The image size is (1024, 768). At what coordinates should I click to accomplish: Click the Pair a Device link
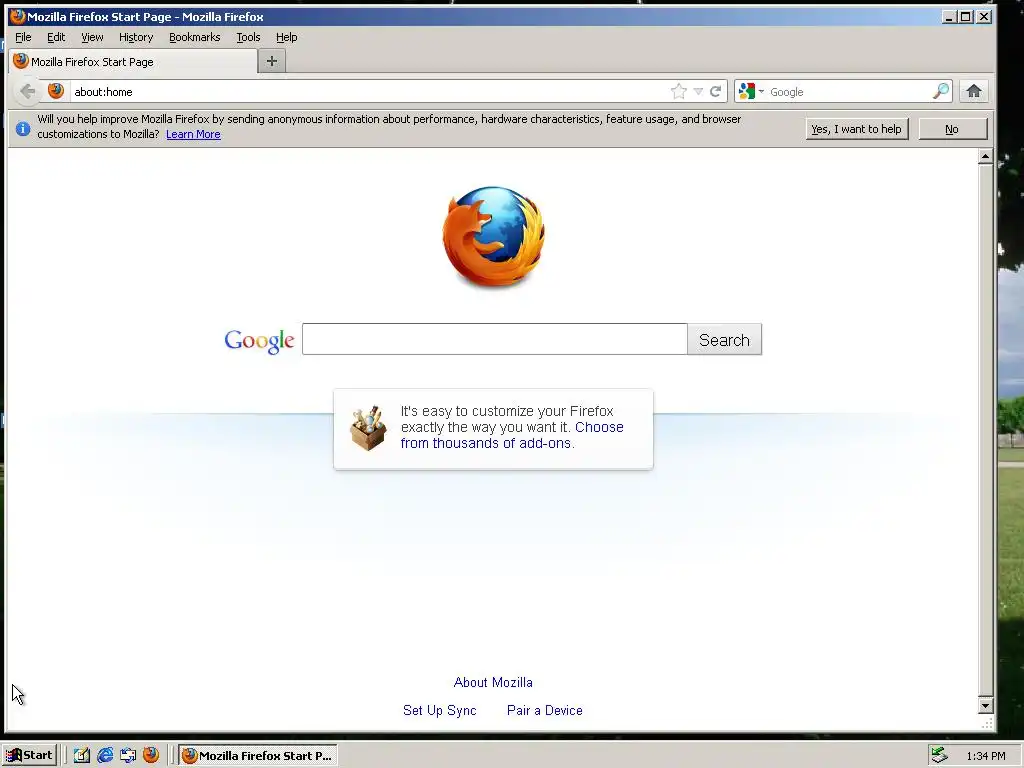click(x=545, y=711)
